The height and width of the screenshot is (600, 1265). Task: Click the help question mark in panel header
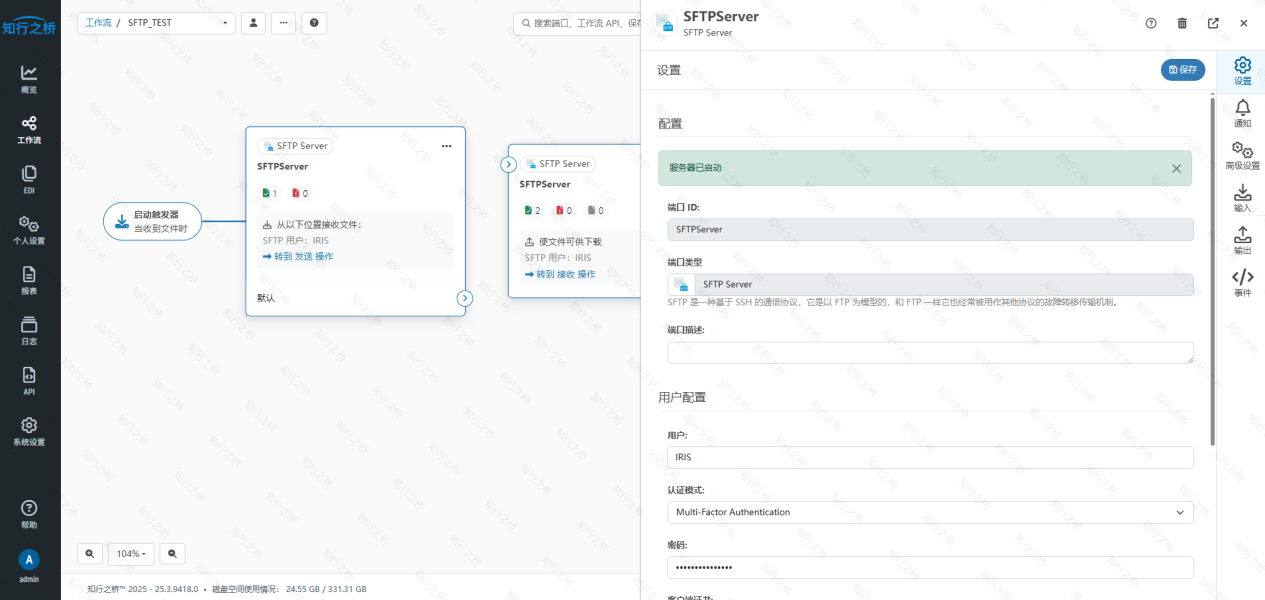(1151, 23)
